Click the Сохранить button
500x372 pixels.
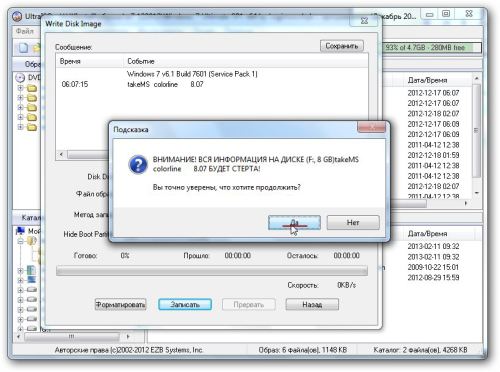[x=342, y=46]
